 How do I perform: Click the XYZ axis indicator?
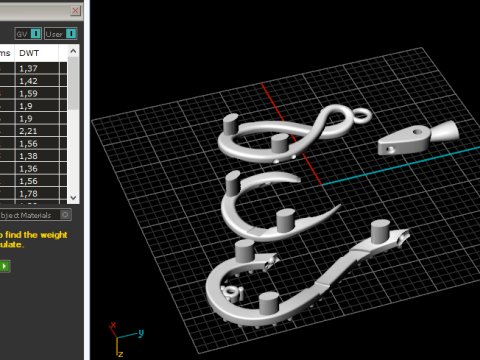click(x=127, y=339)
